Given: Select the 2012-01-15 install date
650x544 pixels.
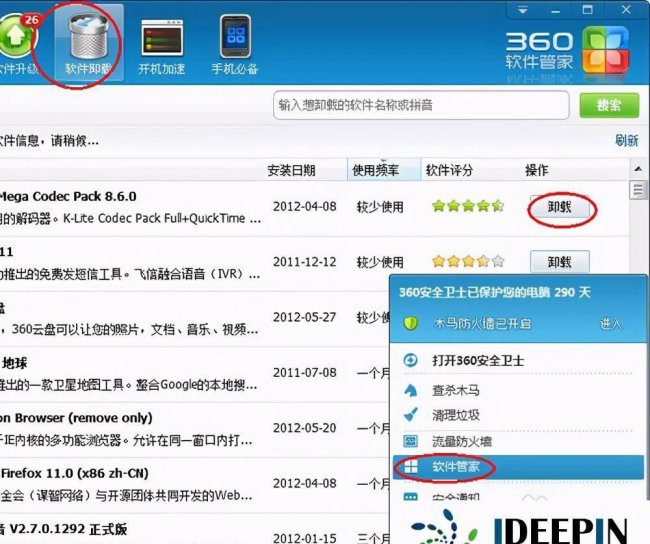Looking at the screenshot, I should 305,538.
